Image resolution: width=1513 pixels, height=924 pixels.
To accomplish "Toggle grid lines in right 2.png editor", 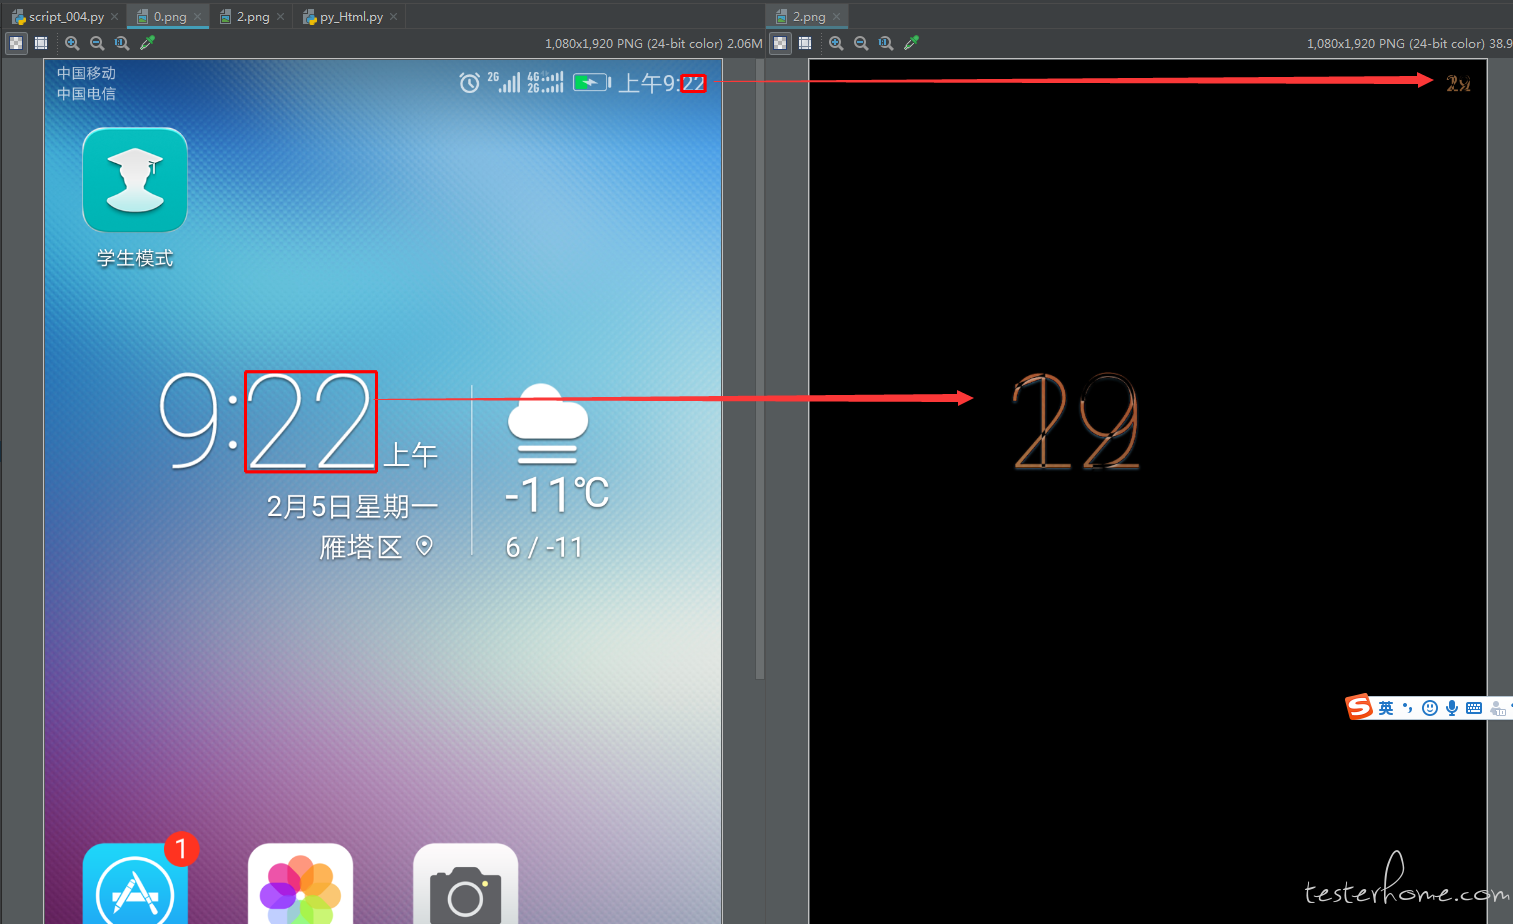I will pyautogui.click(x=805, y=43).
